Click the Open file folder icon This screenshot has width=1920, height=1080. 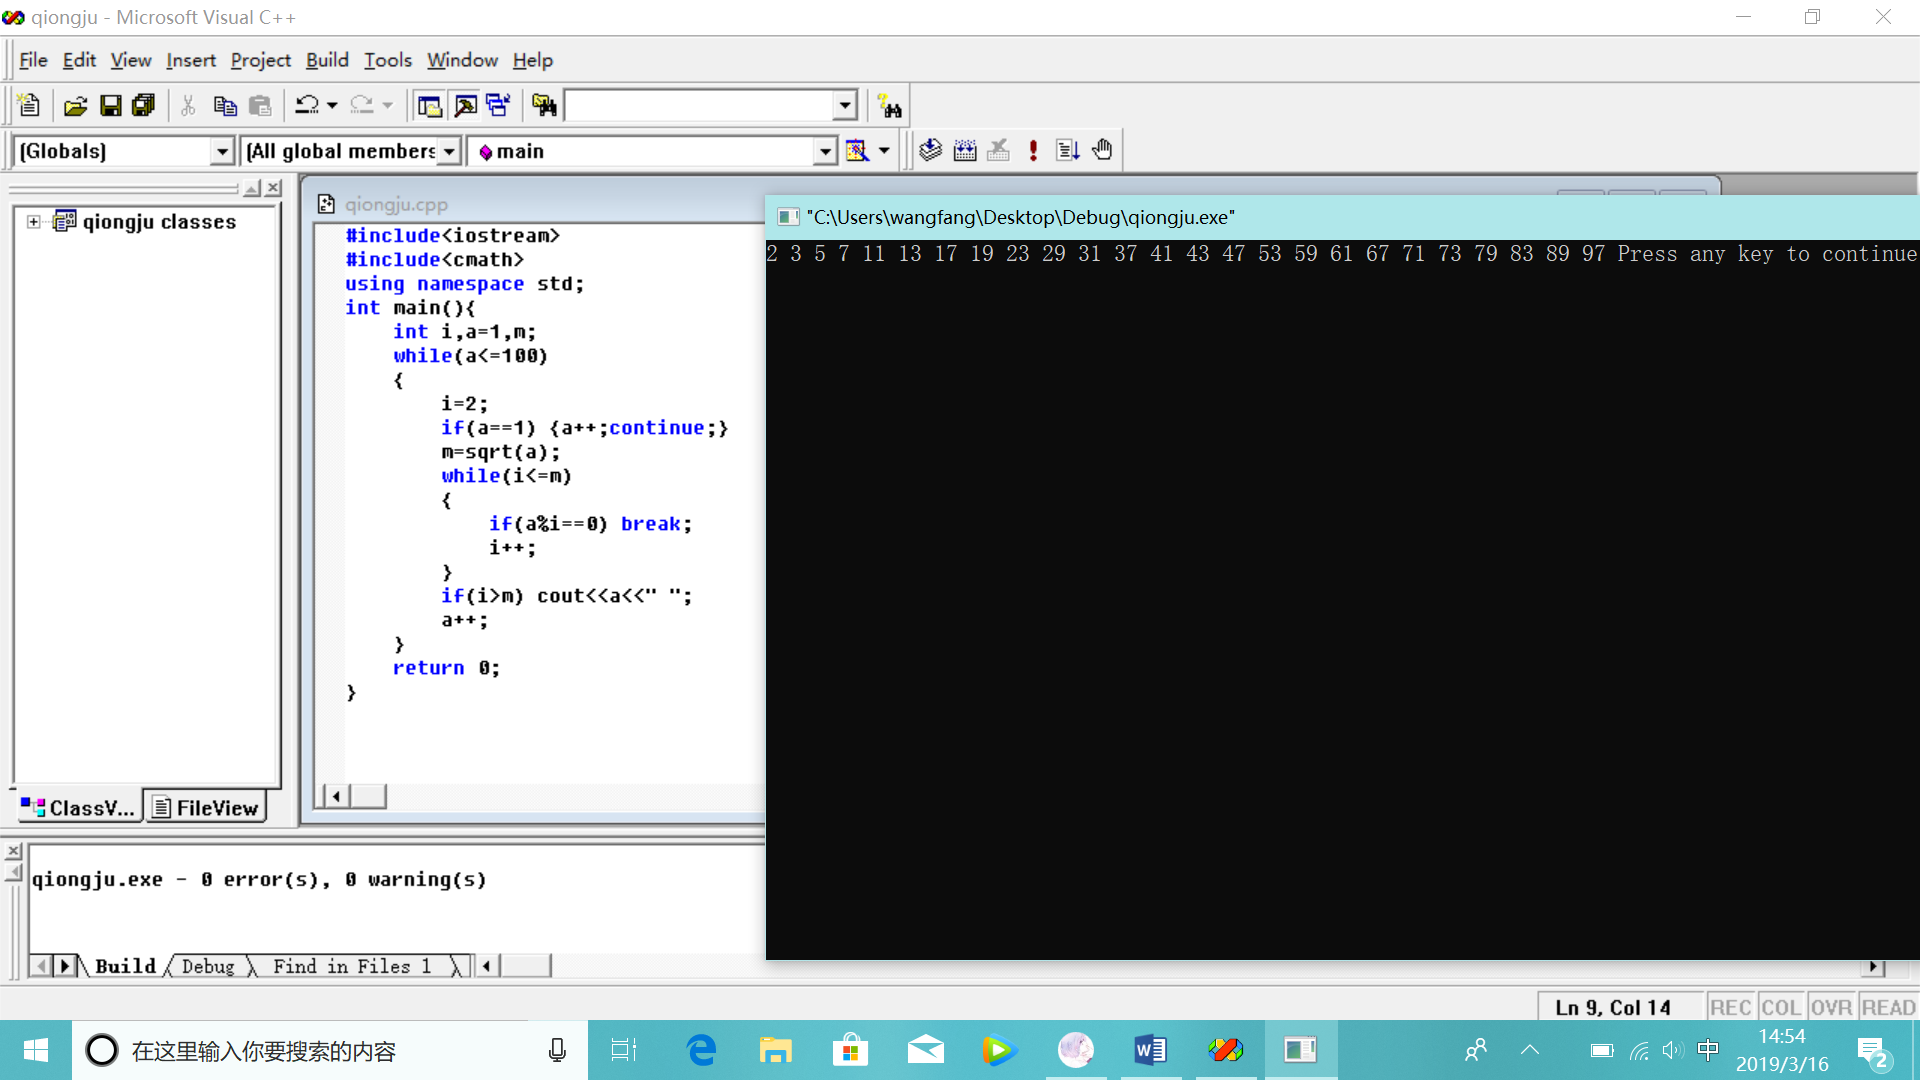pos(76,106)
